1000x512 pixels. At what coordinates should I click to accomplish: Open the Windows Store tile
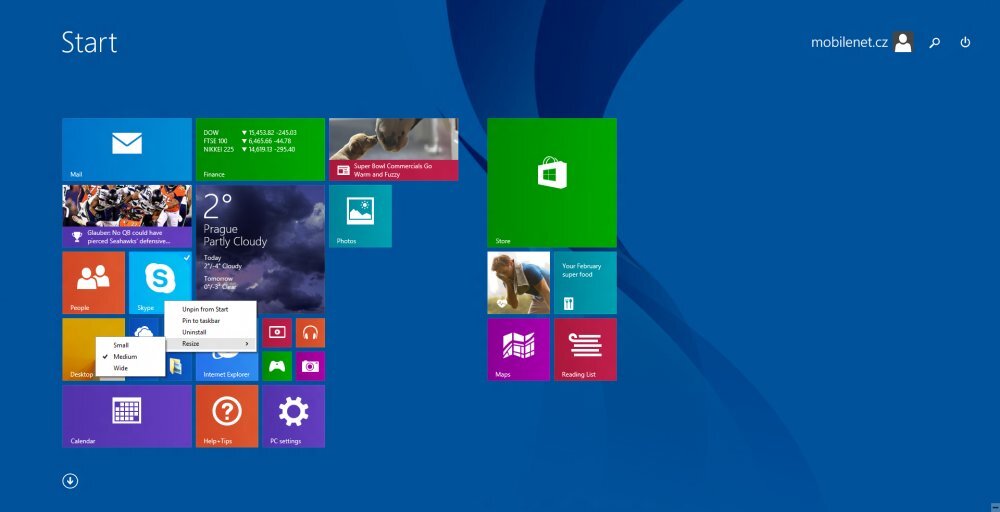click(x=552, y=183)
